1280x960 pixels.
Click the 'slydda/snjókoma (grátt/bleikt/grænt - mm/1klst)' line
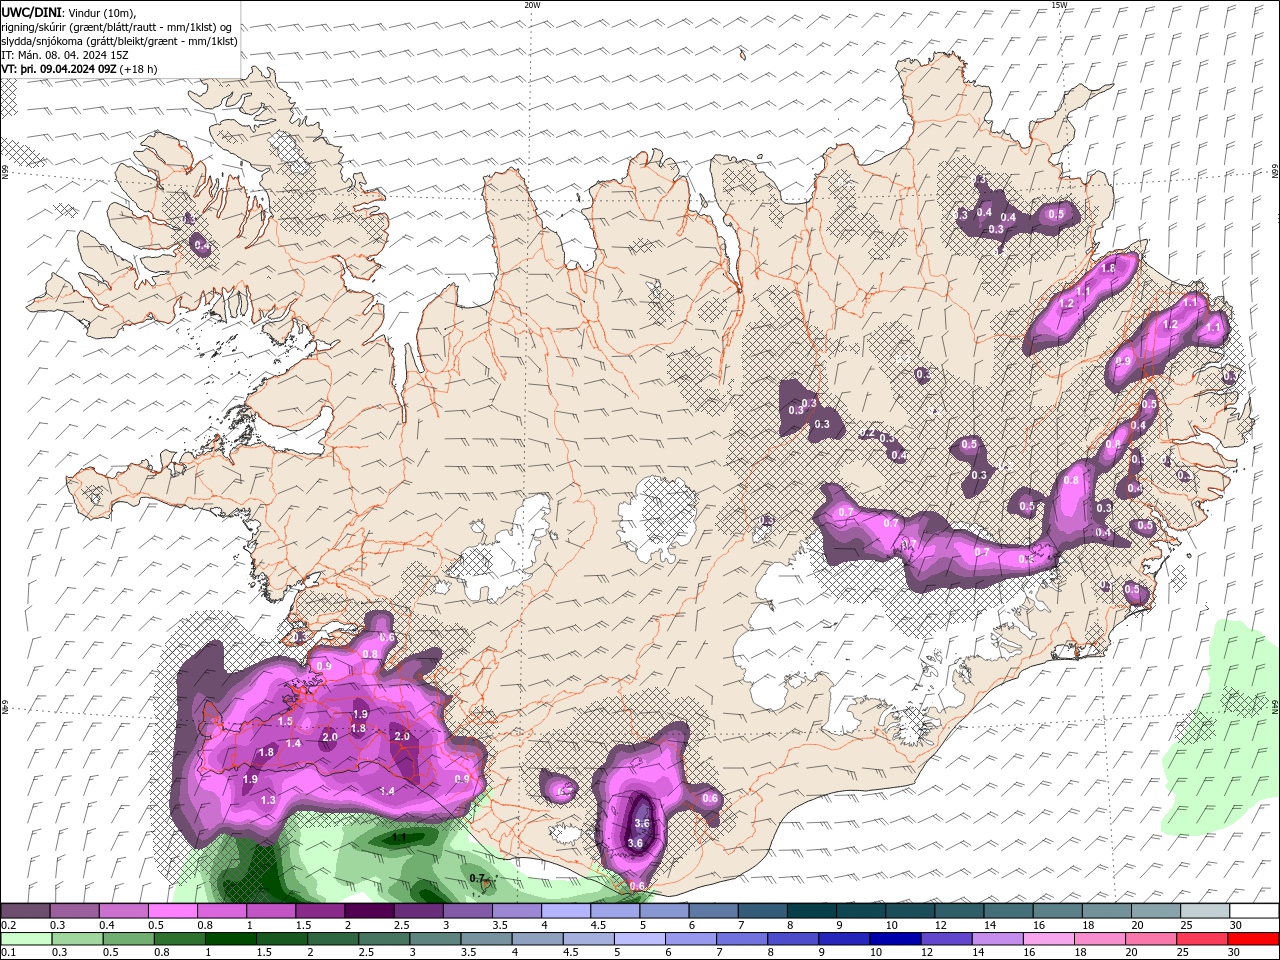(x=119, y=41)
